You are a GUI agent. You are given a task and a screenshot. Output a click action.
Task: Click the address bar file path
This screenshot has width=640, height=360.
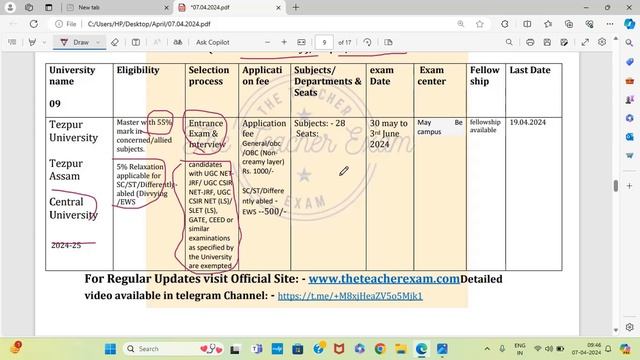click(149, 24)
